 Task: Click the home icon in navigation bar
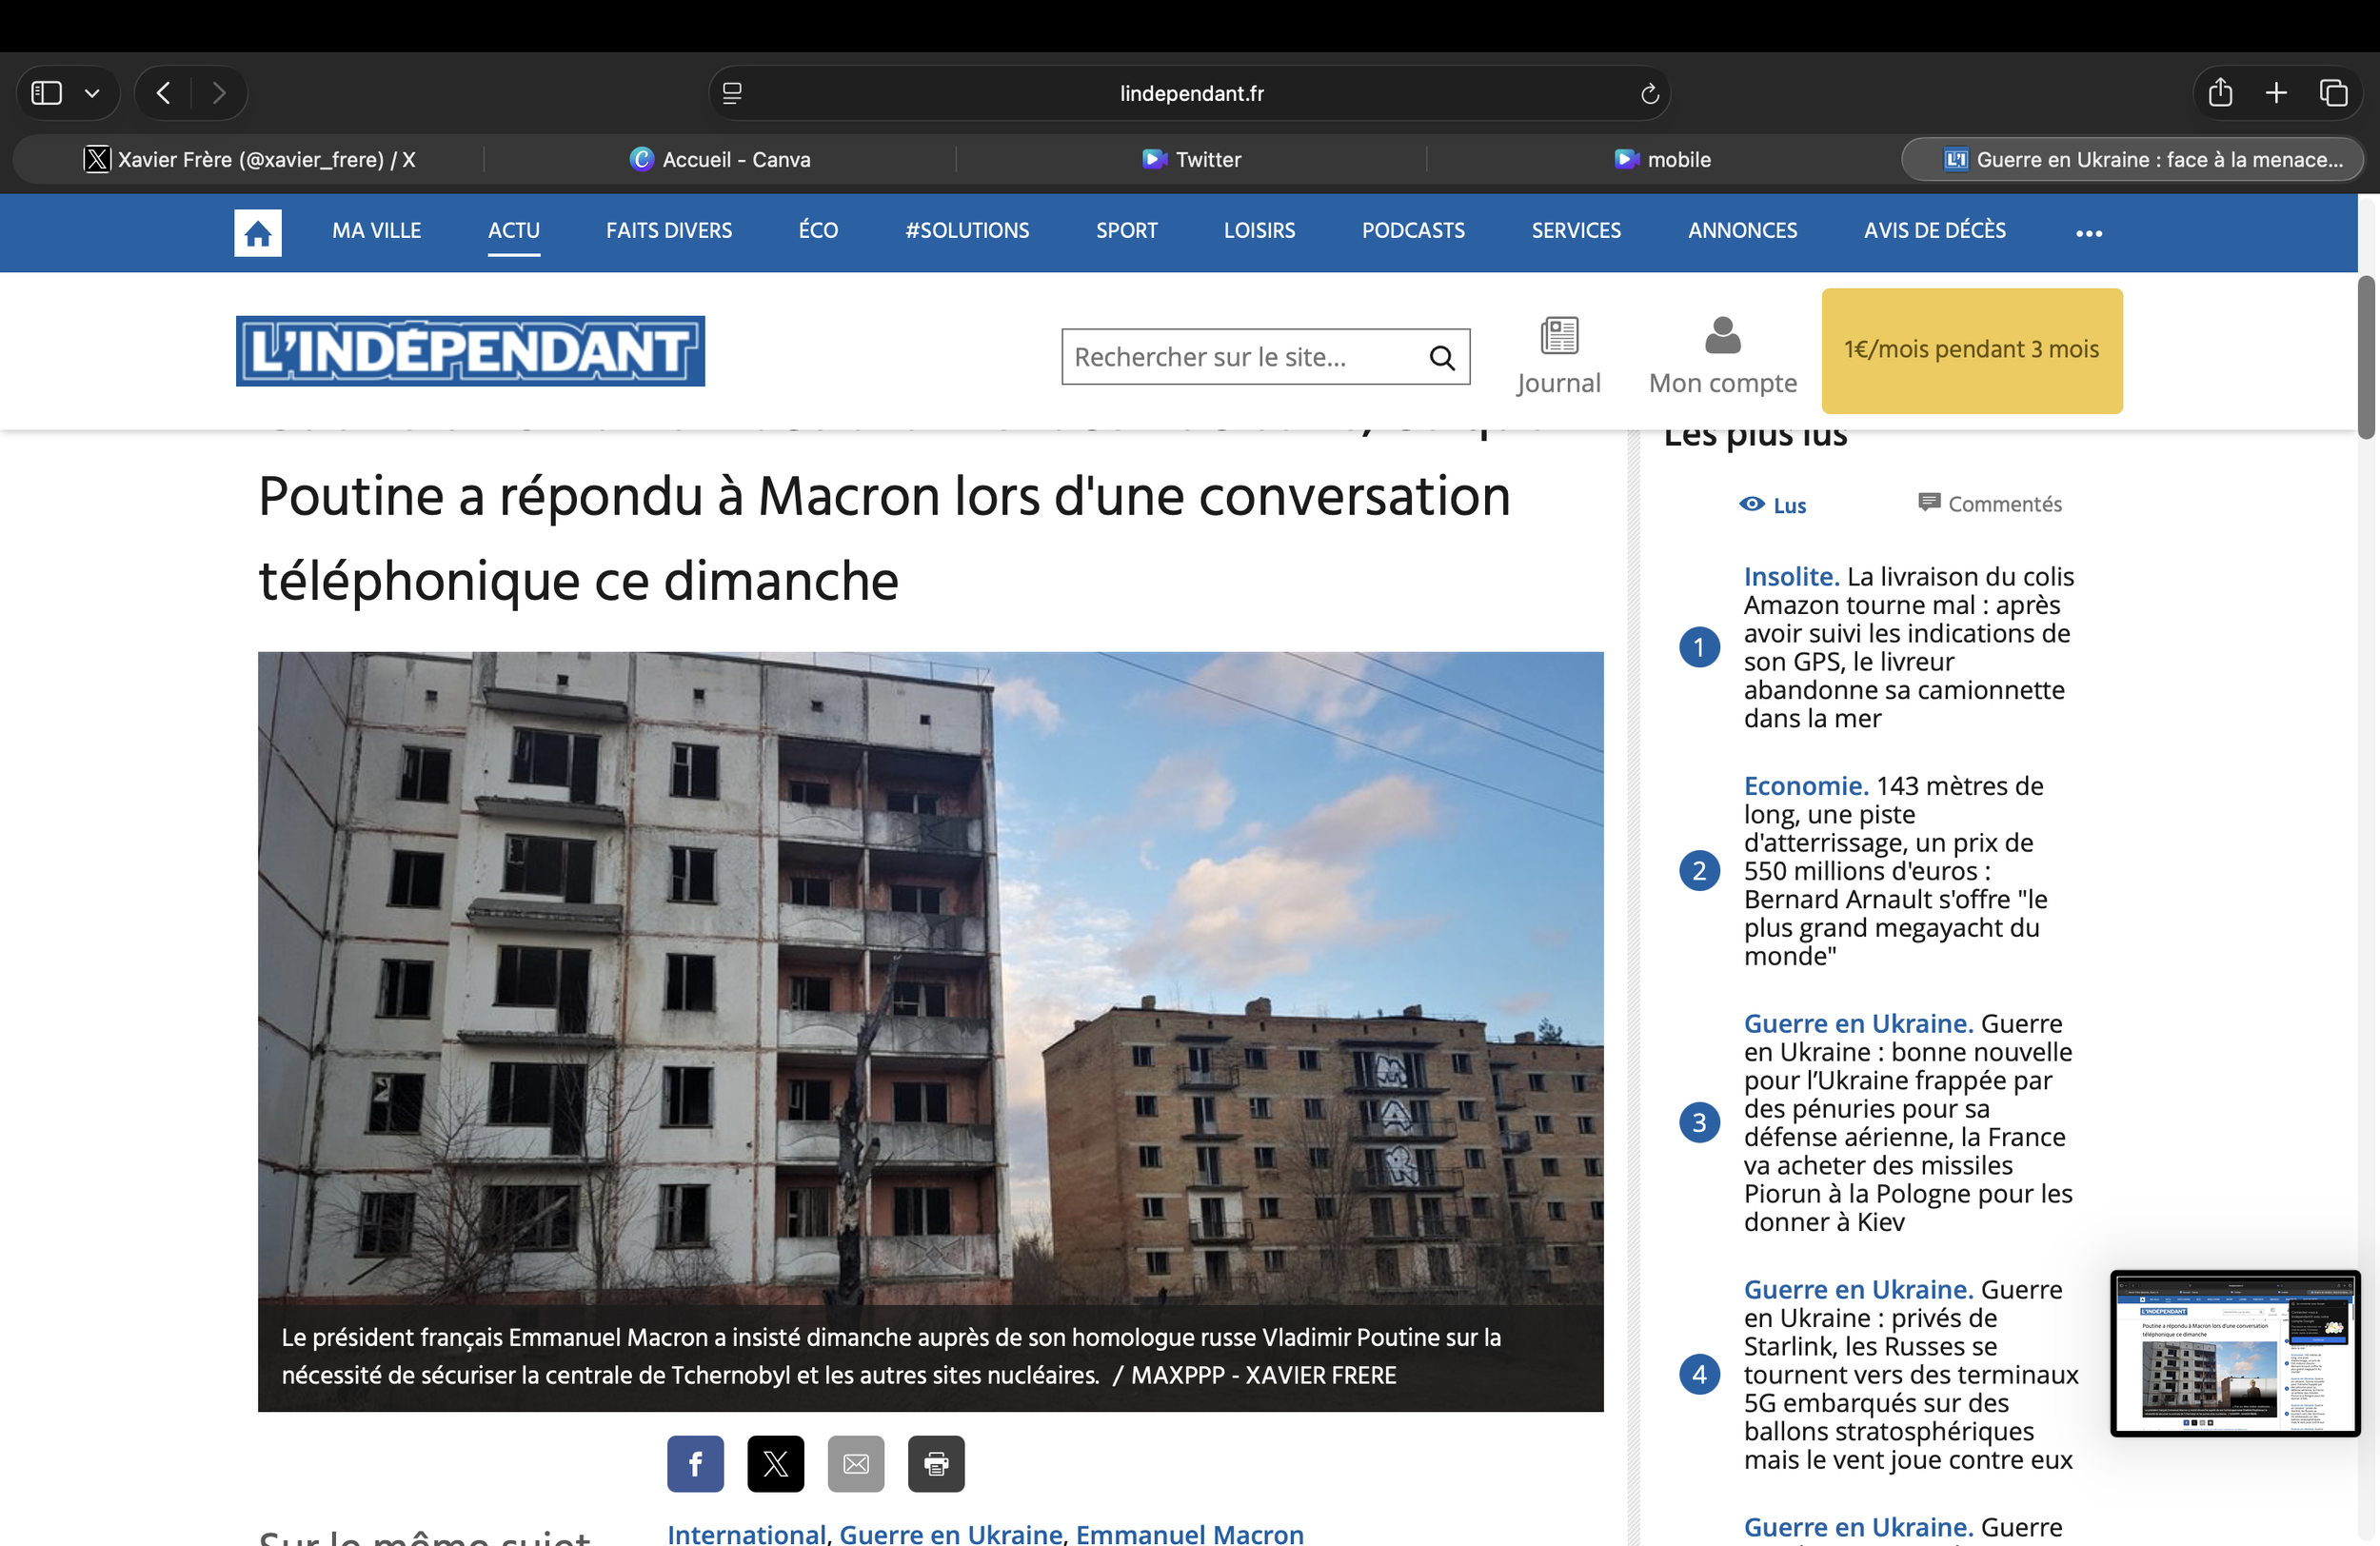point(257,232)
